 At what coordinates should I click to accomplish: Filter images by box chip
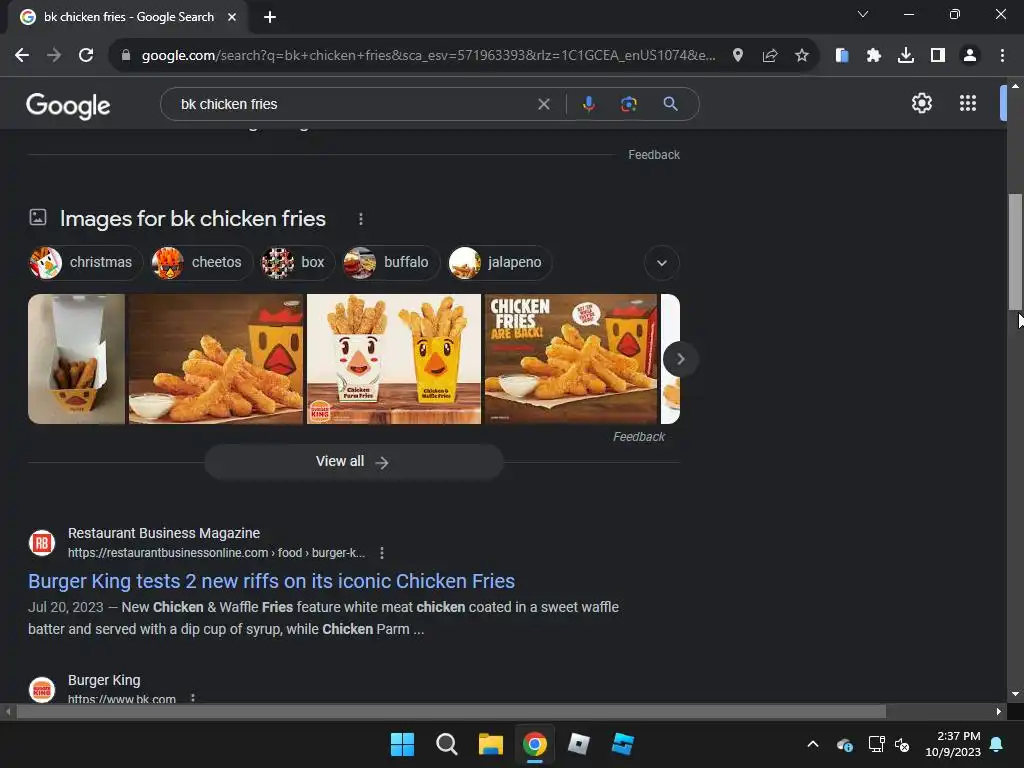coord(297,263)
